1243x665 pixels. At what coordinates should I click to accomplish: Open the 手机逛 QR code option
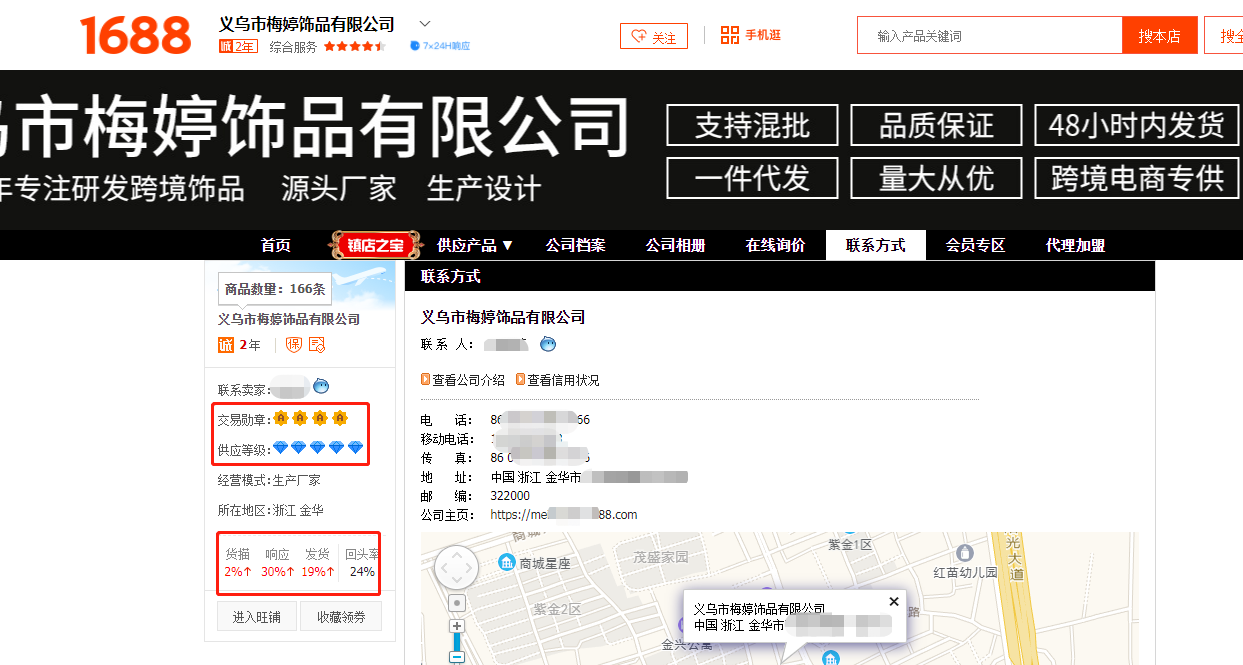[x=751, y=35]
